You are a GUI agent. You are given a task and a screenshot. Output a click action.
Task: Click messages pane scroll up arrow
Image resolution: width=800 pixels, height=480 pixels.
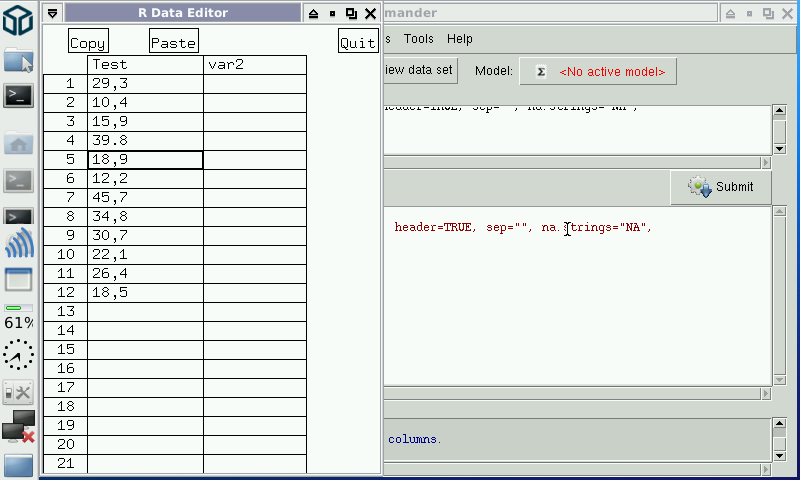pyautogui.click(x=780, y=423)
